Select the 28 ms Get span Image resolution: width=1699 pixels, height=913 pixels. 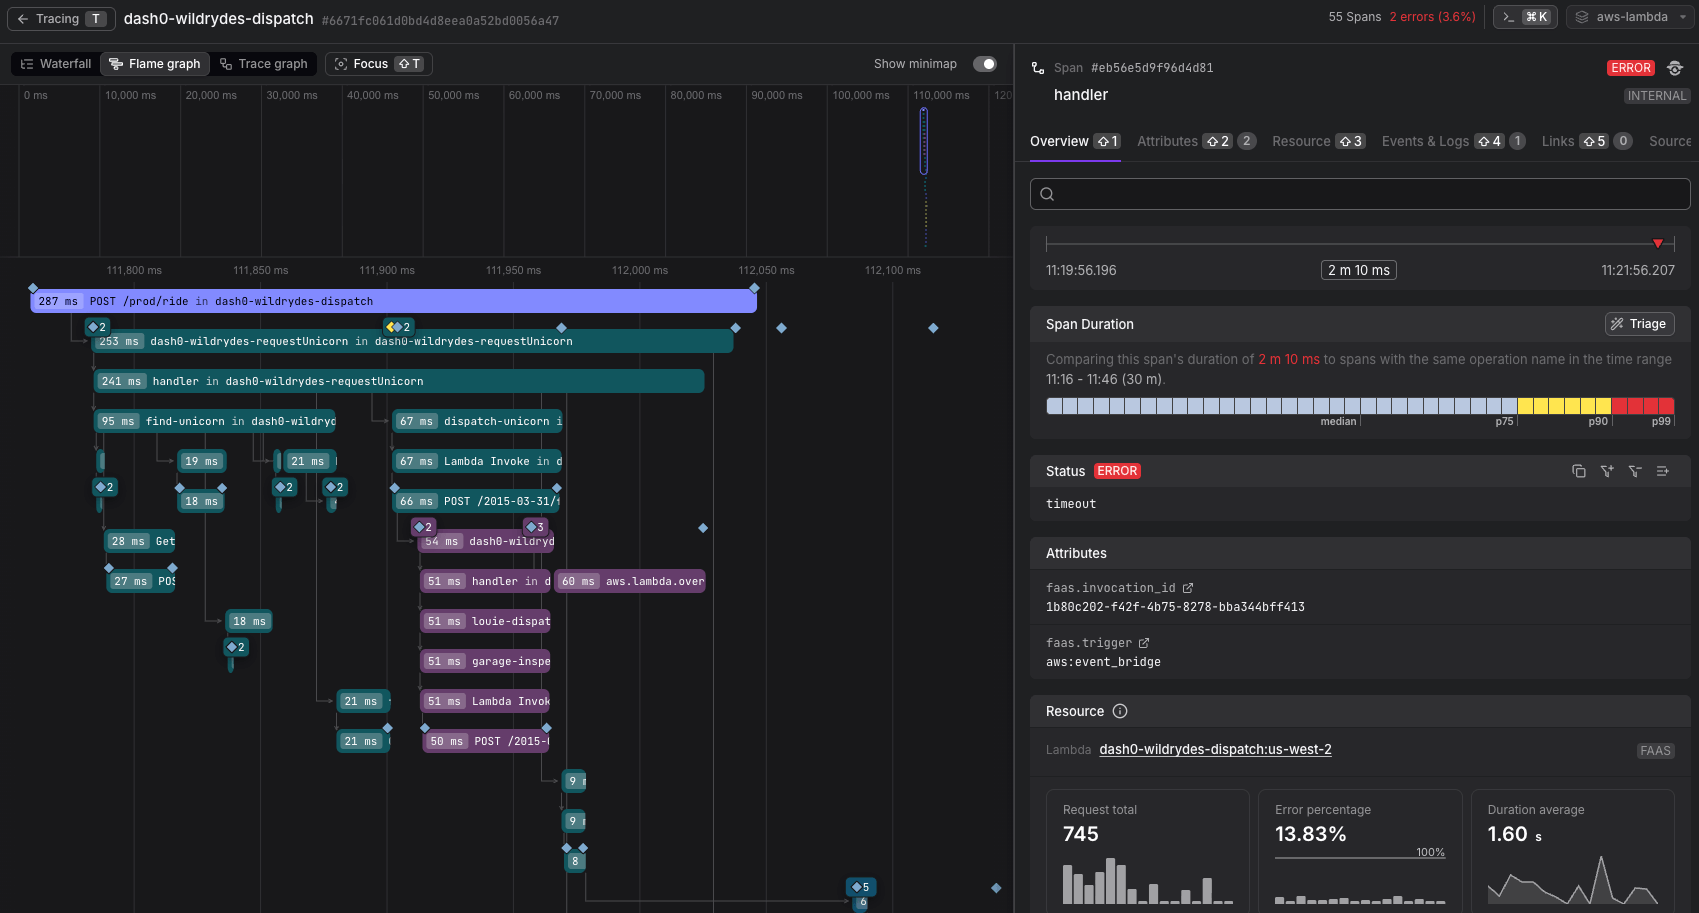click(141, 541)
